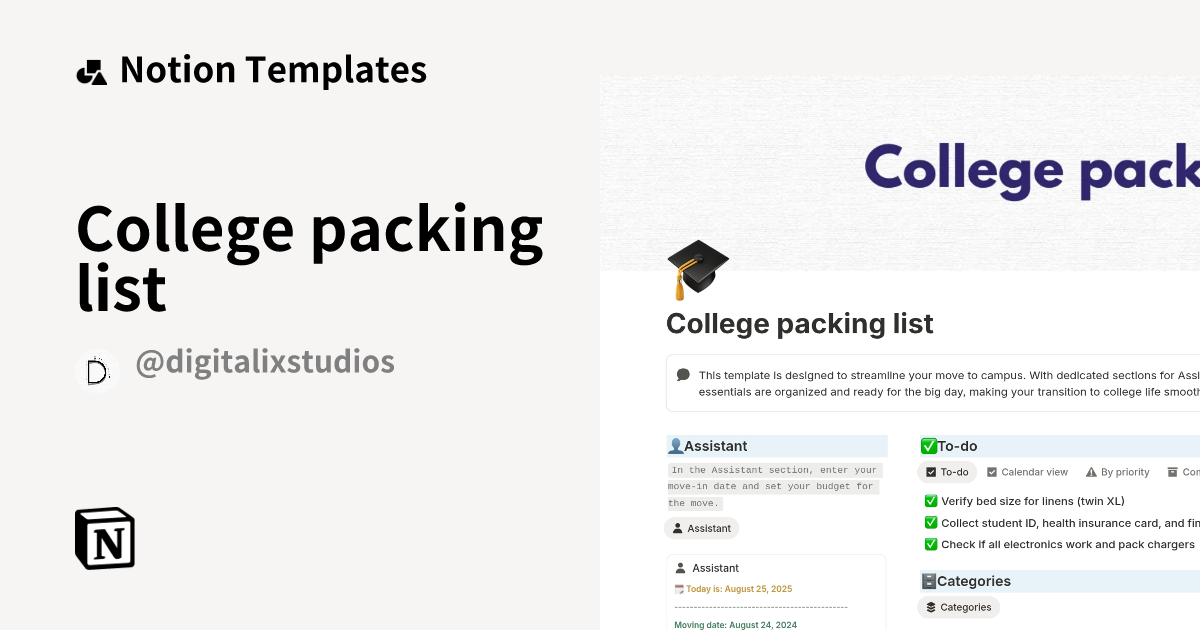Uncheck the pack chargers task checkbox
The width and height of the screenshot is (1200, 630).
(x=931, y=544)
